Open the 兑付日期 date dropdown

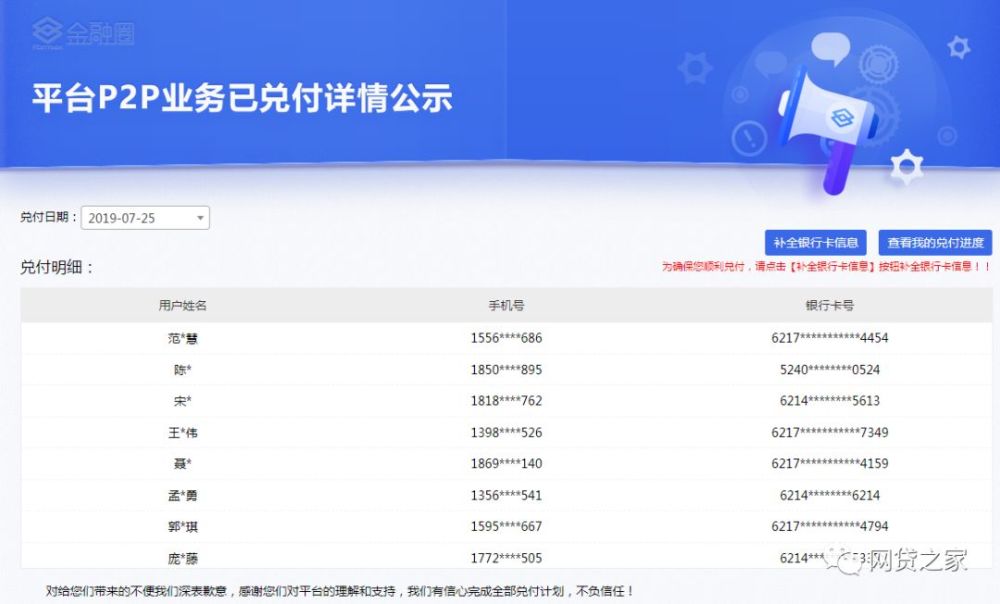tap(145, 217)
